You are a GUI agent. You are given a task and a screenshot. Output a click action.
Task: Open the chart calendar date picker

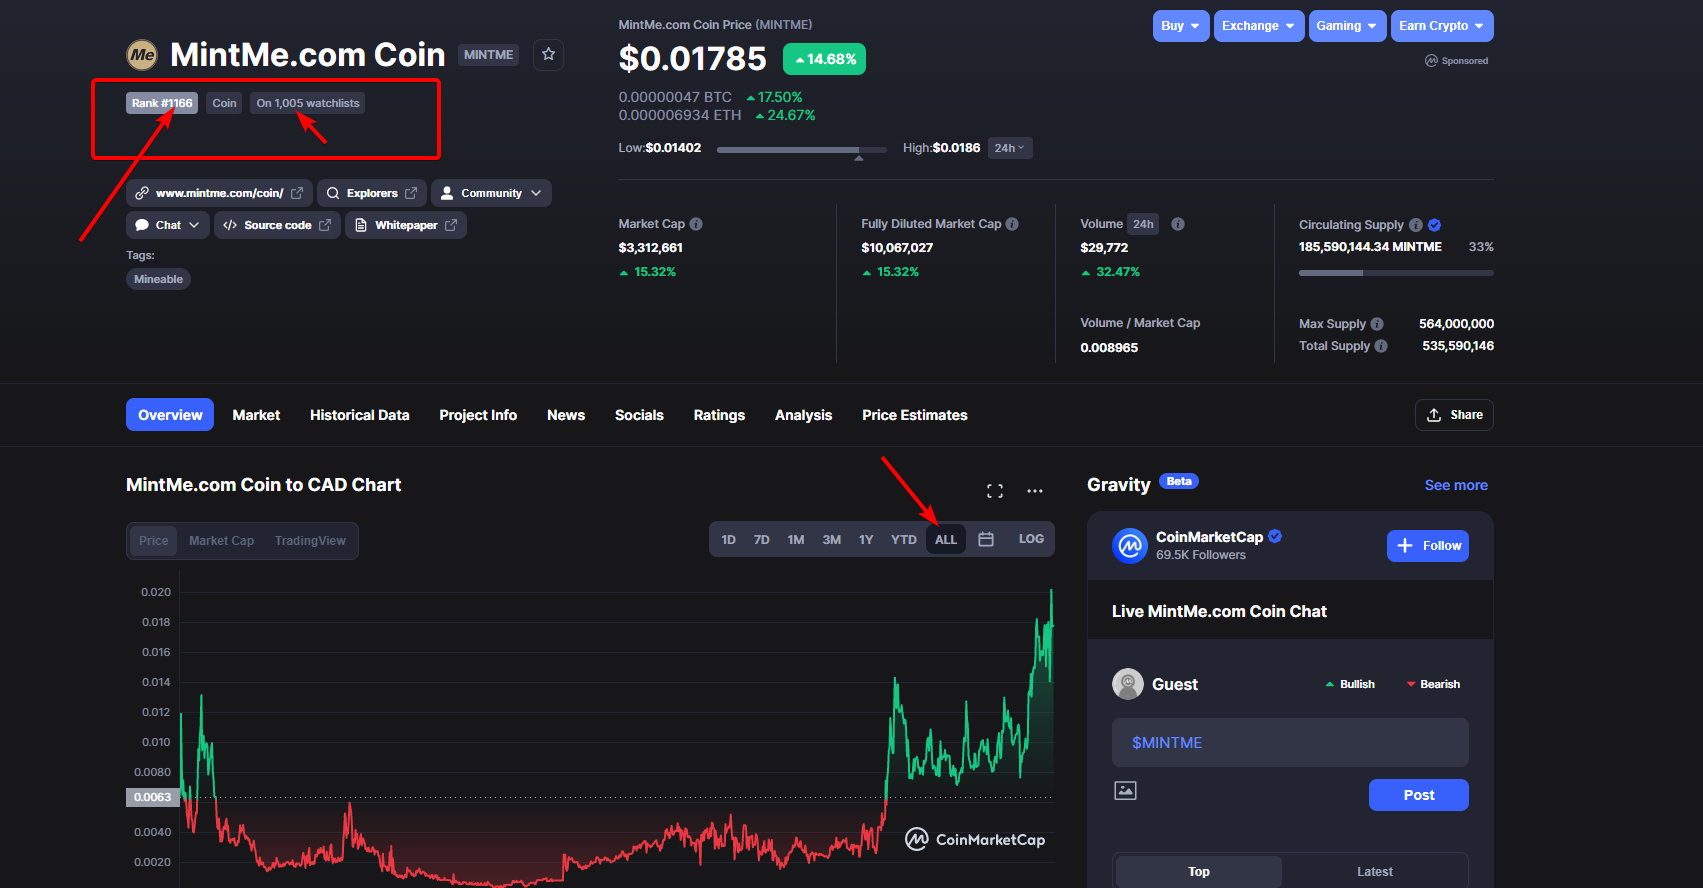click(986, 539)
